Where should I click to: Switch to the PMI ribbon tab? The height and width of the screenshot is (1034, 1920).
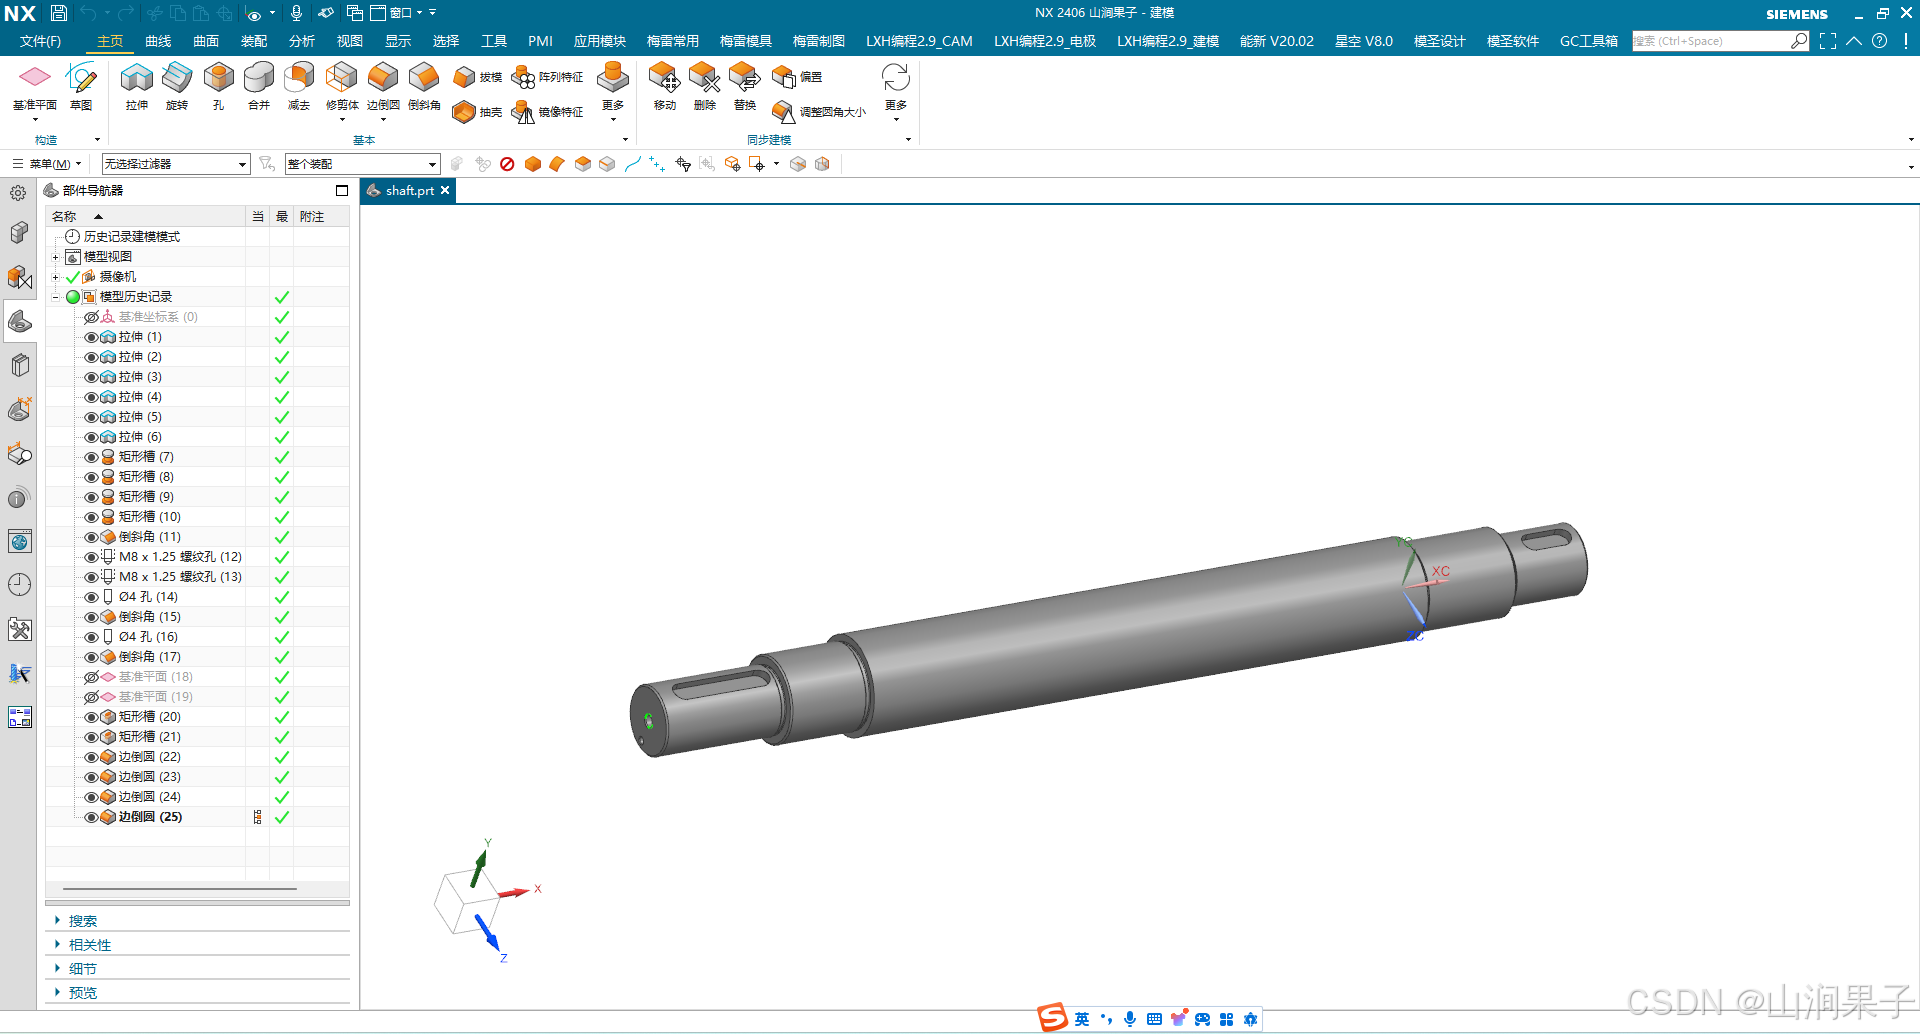[540, 41]
